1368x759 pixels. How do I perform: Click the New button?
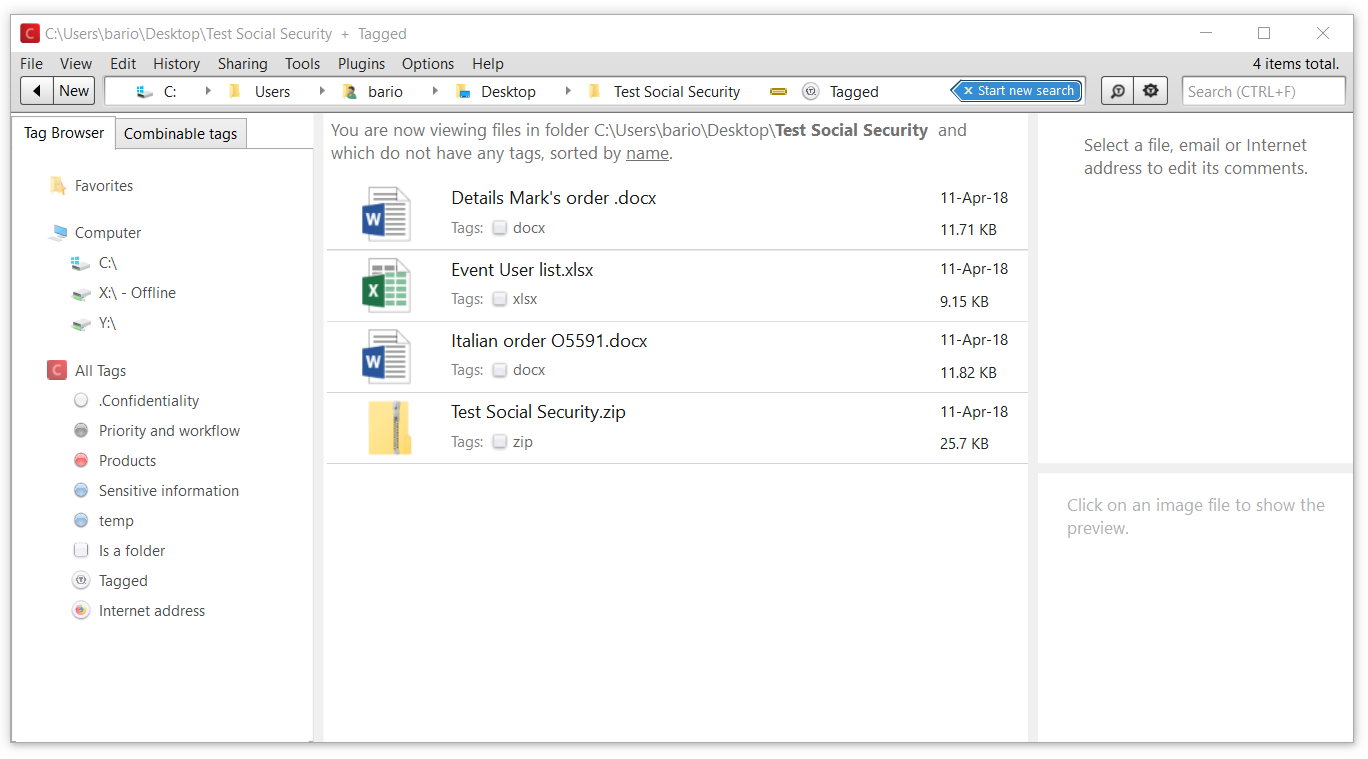[75, 91]
